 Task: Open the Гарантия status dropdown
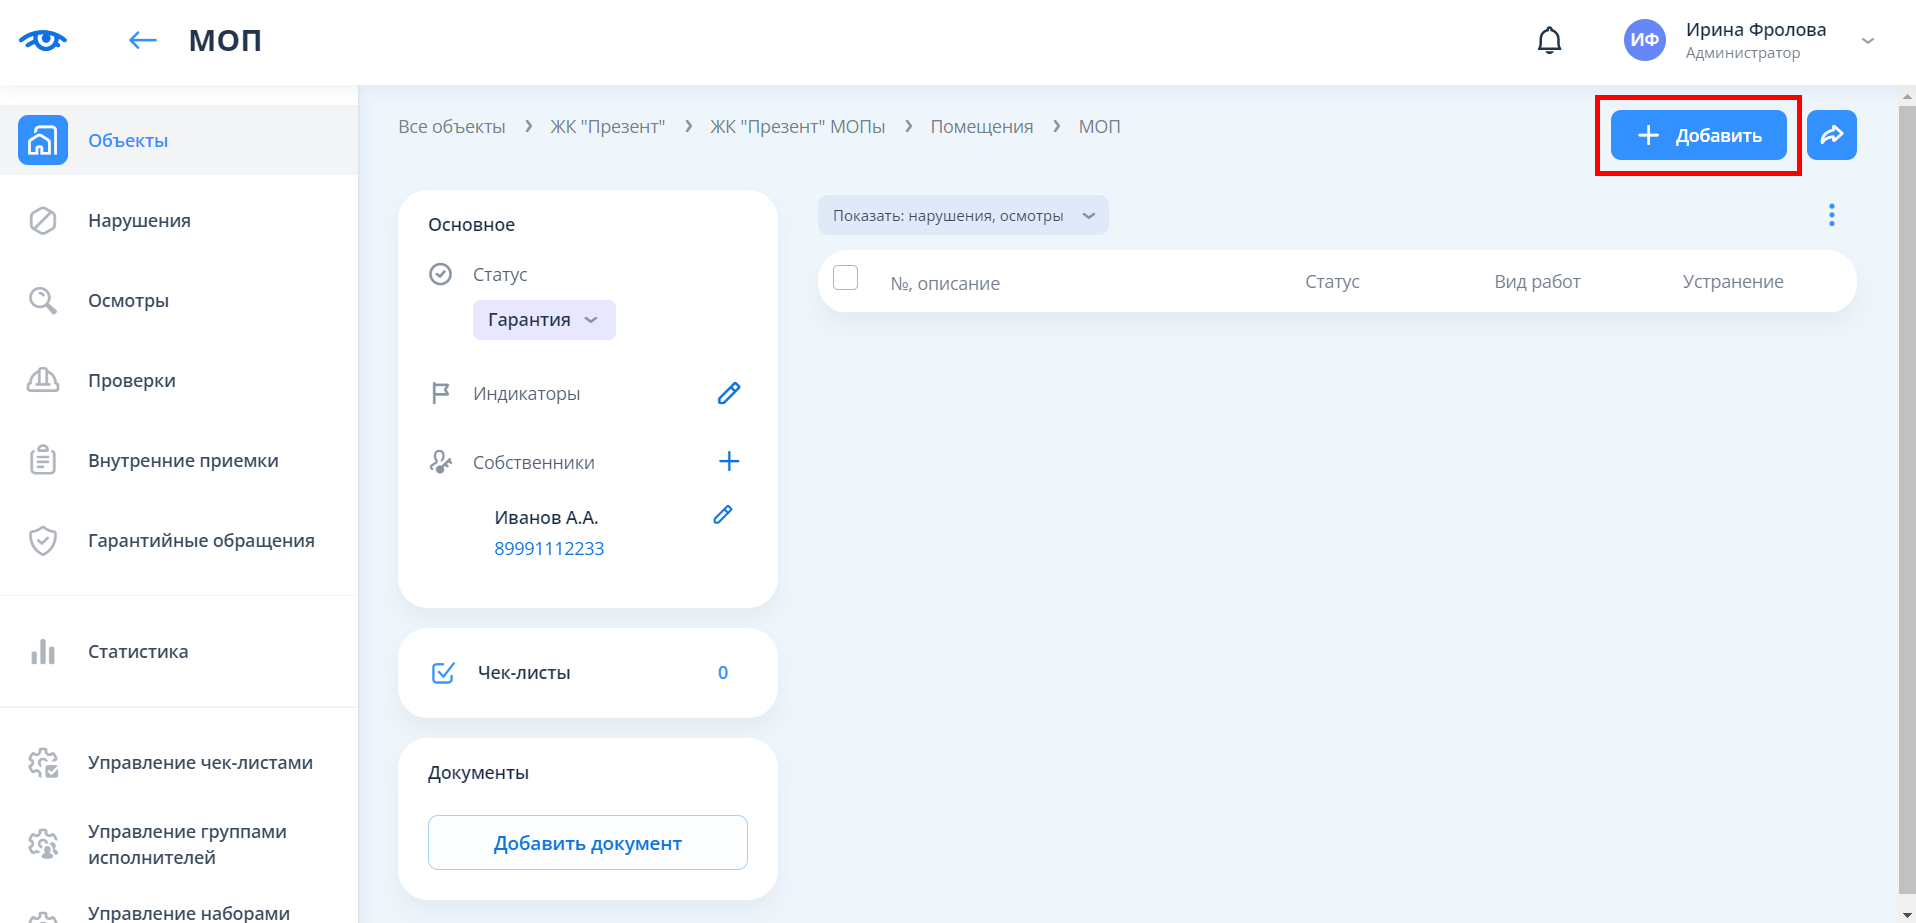pyautogui.click(x=543, y=320)
